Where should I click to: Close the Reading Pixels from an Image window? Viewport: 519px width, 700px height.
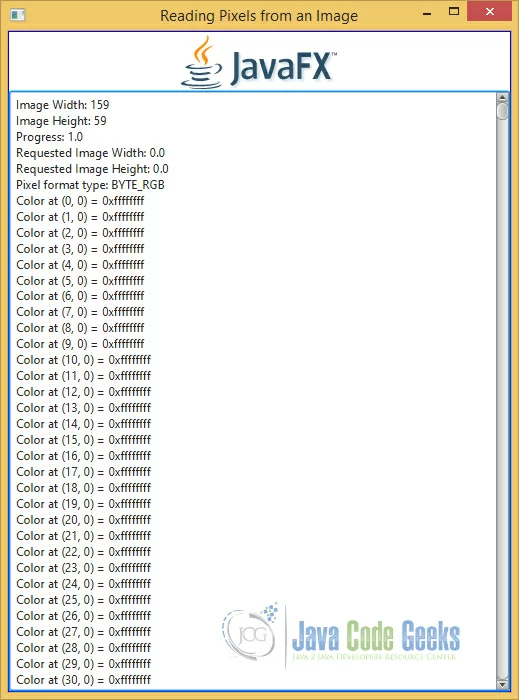tap(490, 12)
